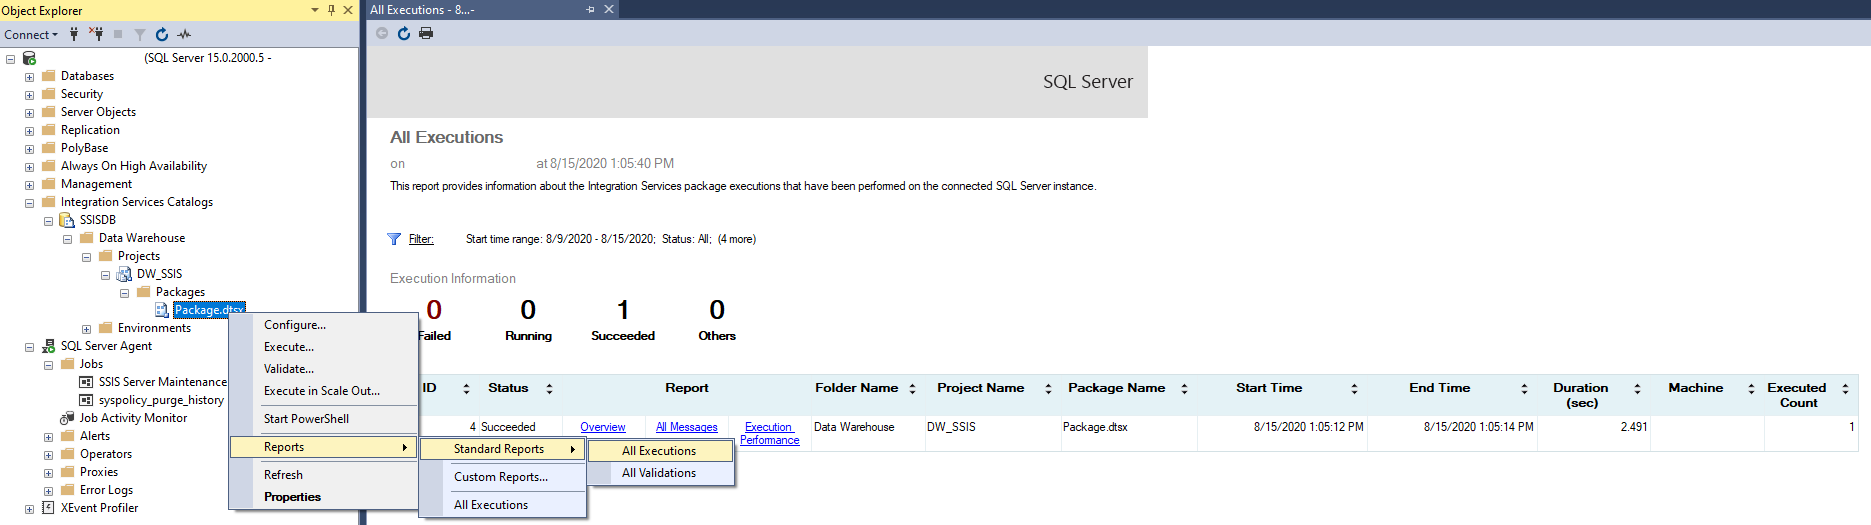This screenshot has width=1871, height=525.
Task: Expand the Server Objects node
Action: [x=29, y=113]
